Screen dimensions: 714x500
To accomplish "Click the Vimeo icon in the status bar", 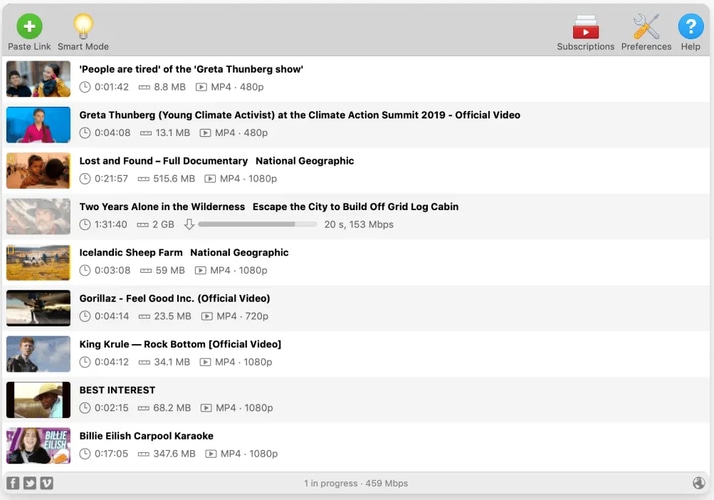I will 46,484.
